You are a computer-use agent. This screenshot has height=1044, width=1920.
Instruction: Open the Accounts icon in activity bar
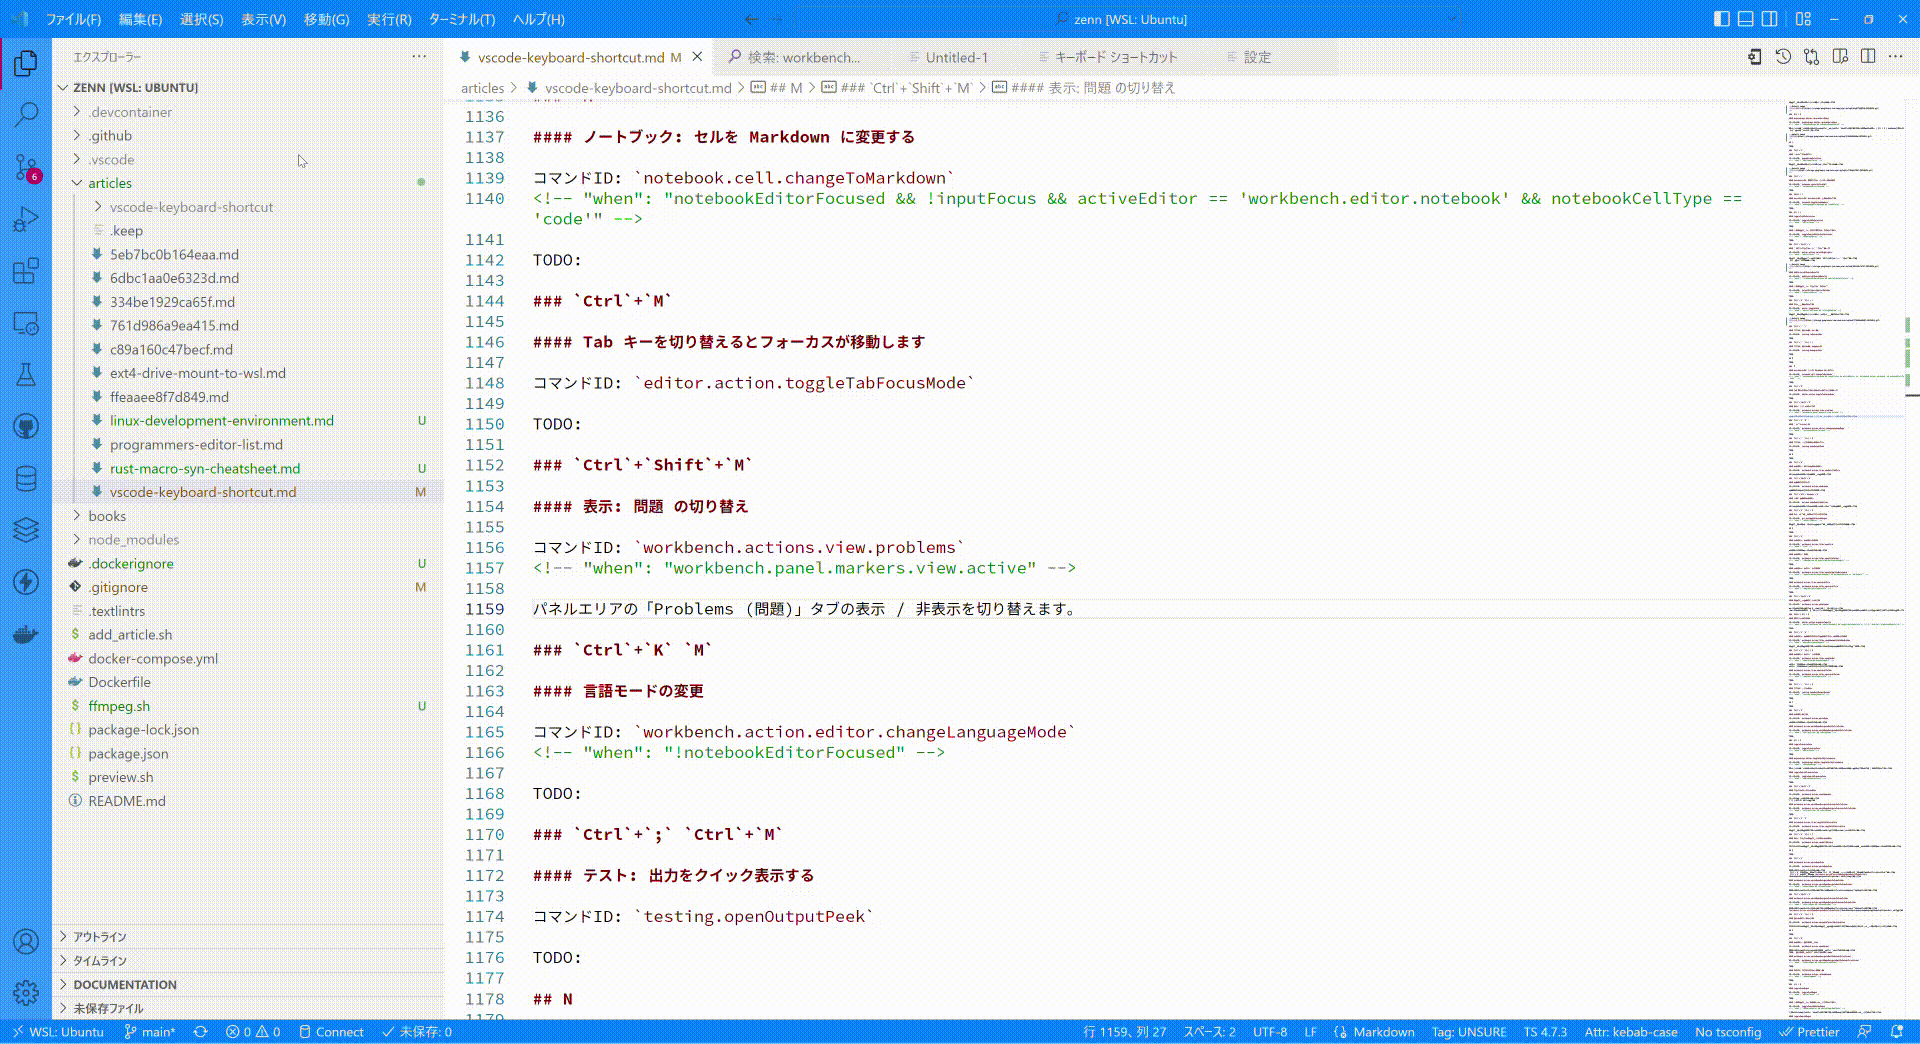[x=26, y=941]
